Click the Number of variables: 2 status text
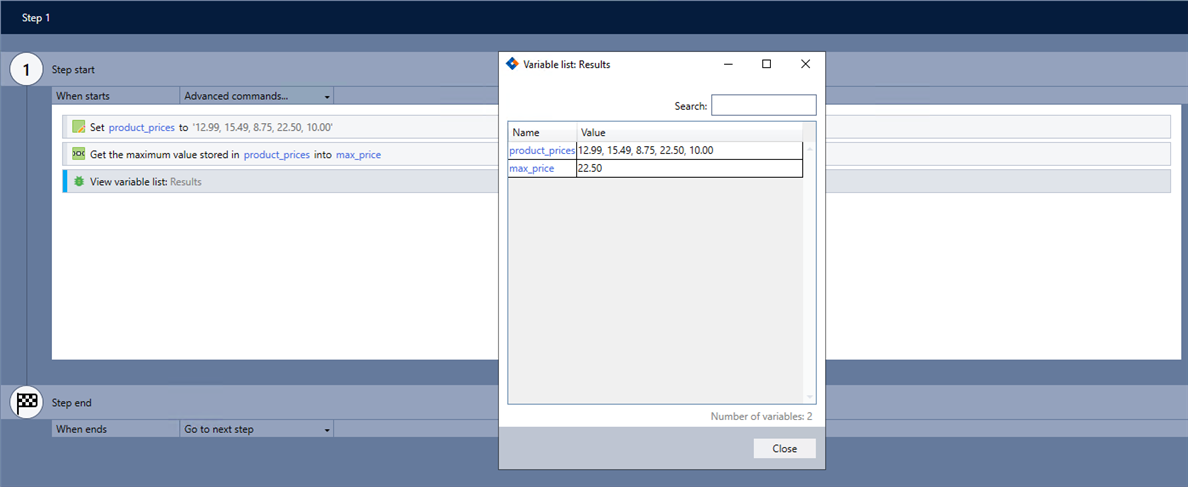This screenshot has height=487, width=1188. [x=761, y=417]
